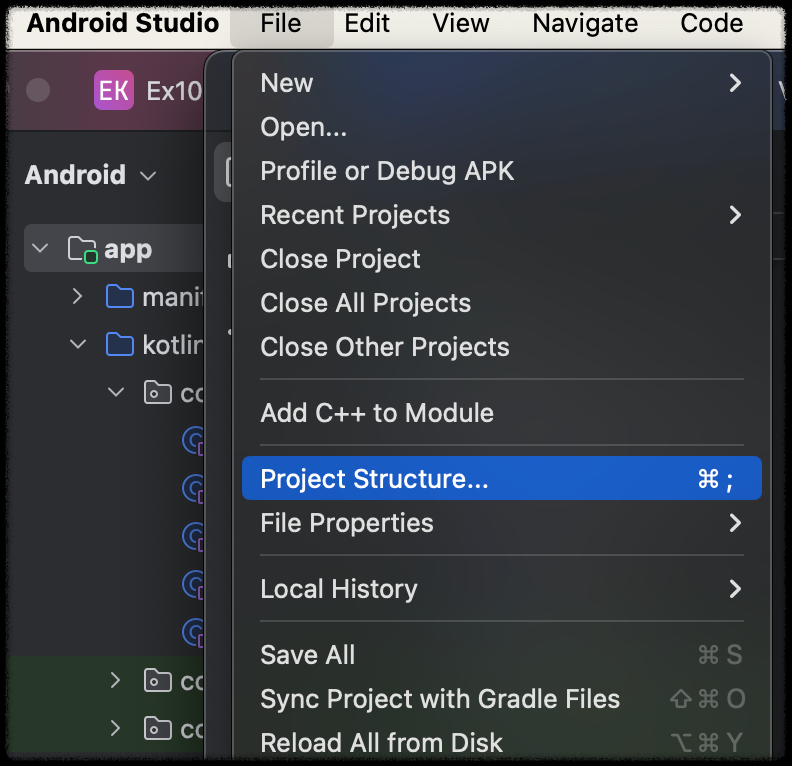
Task: Click the first package icon under kotlin
Action: pyautogui.click(x=158, y=392)
